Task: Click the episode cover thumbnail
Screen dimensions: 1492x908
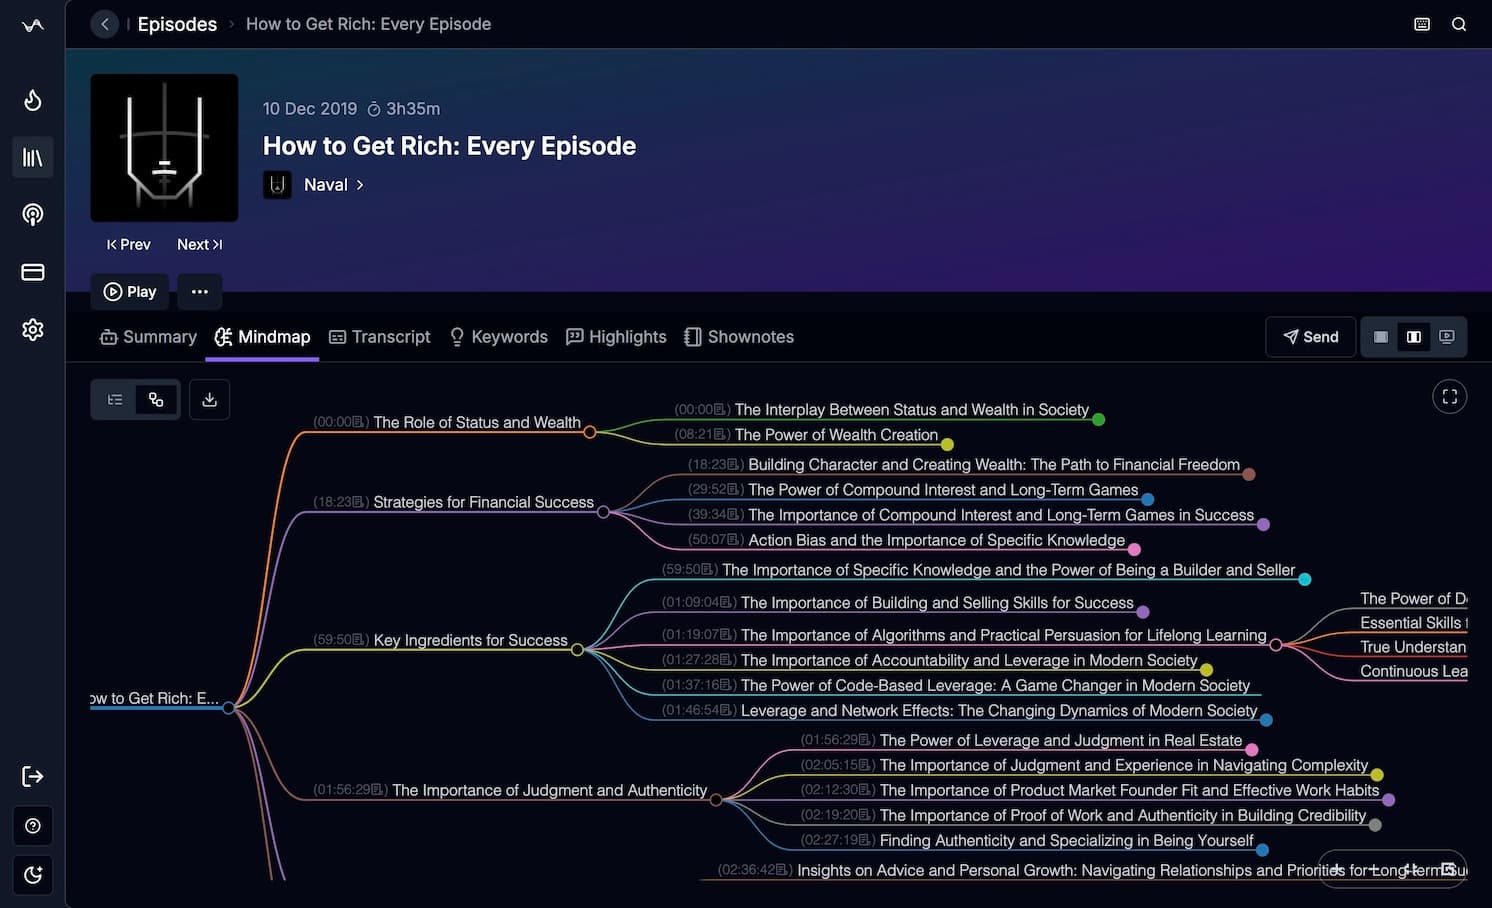Action: click(164, 147)
